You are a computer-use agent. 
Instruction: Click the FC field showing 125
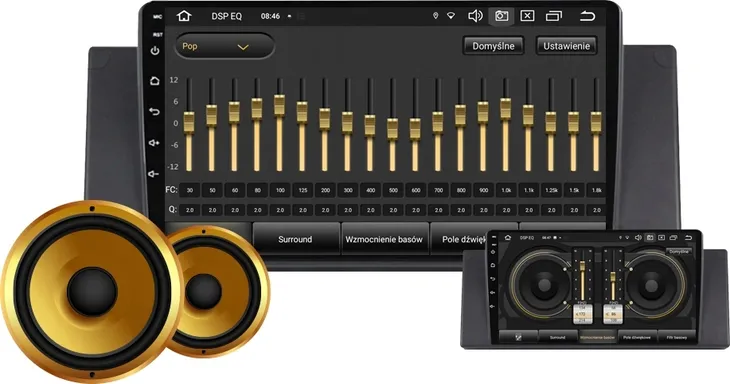(303, 190)
